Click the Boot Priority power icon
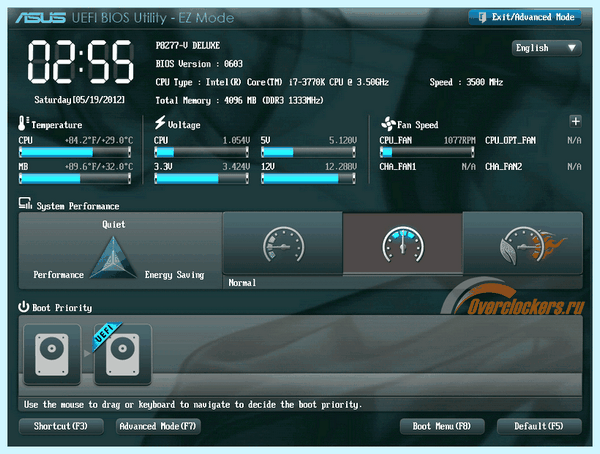Screen dimensions: 600x454 click(x=24, y=307)
